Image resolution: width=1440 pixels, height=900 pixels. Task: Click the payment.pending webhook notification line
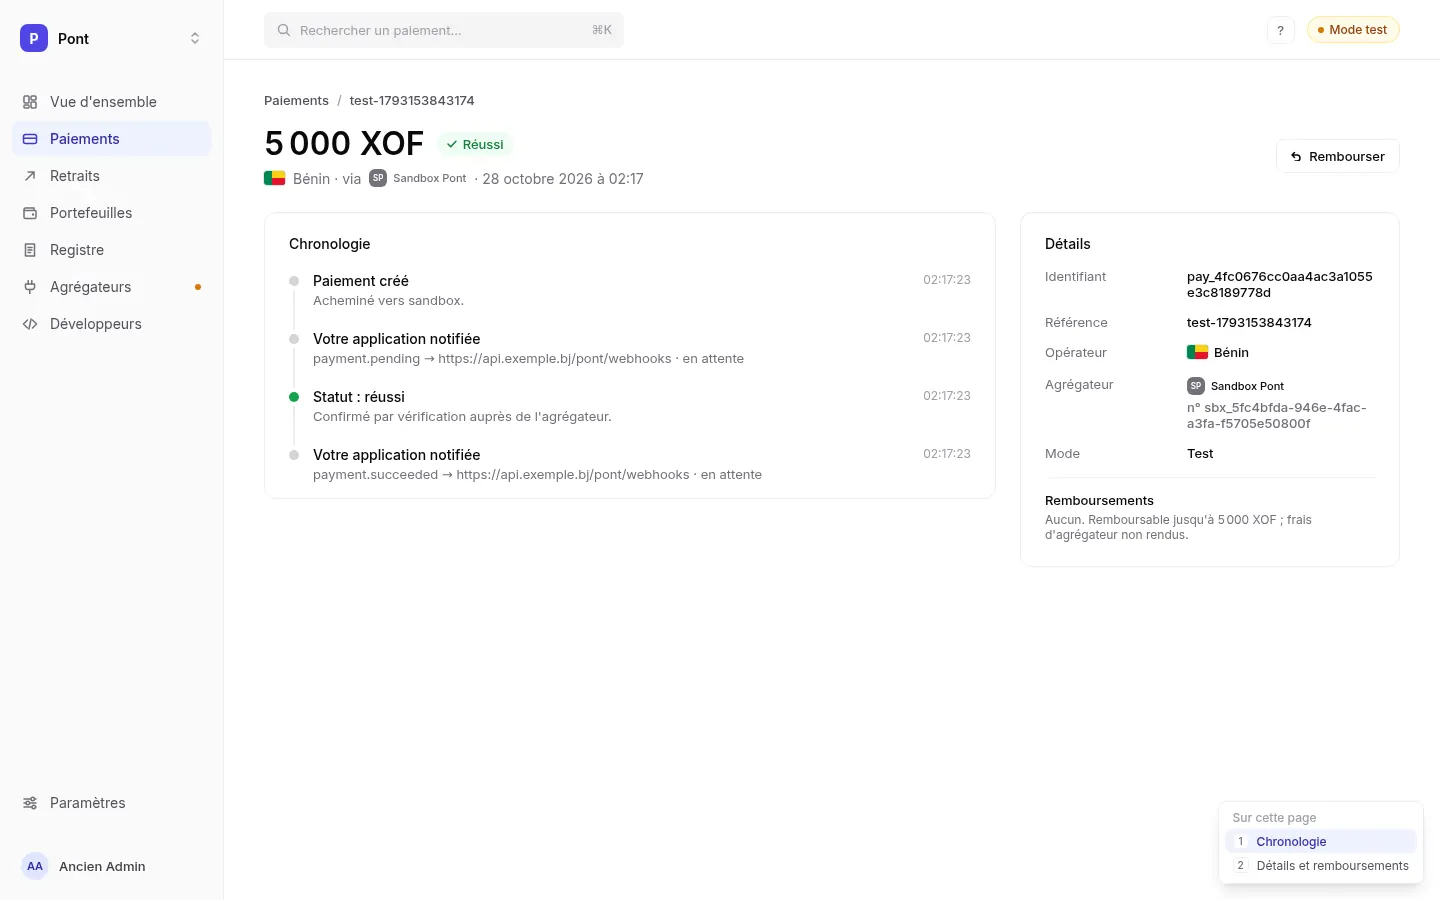point(528,359)
